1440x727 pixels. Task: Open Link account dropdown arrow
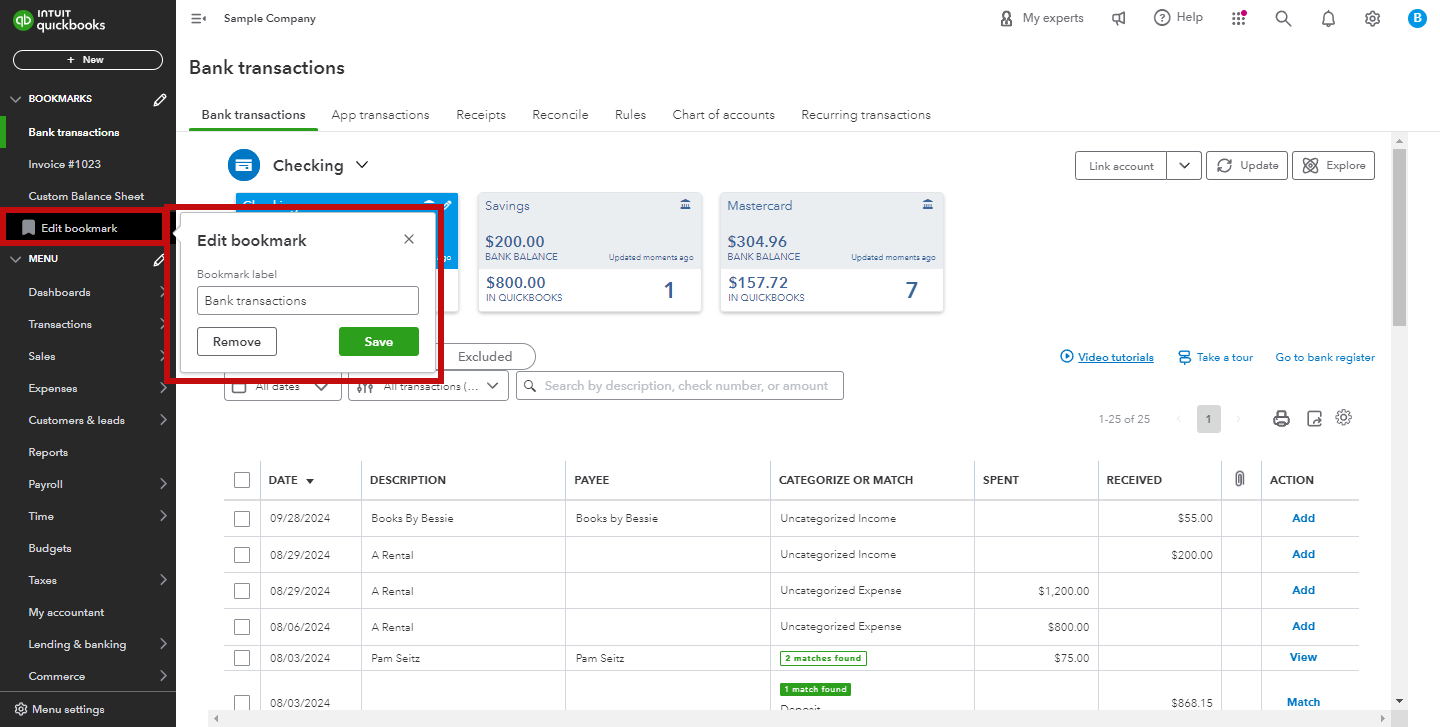coord(1184,166)
